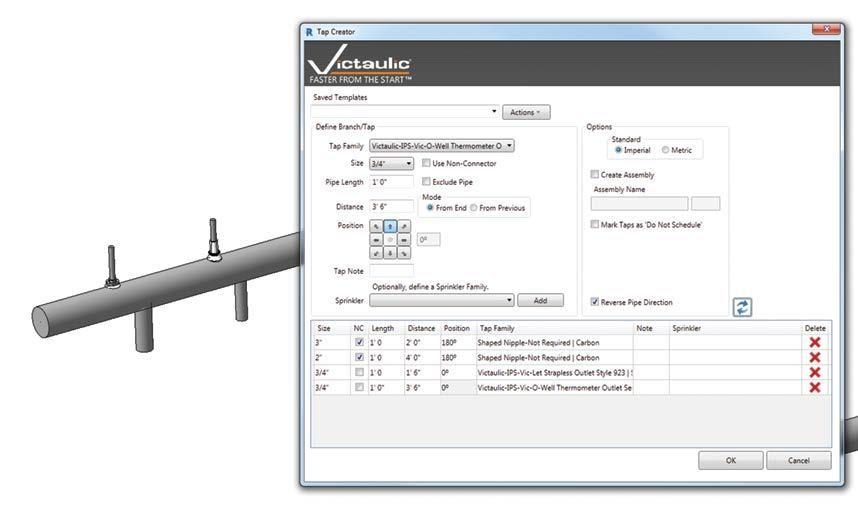The height and width of the screenshot is (519, 858).
Task: Close the Tap Creator dialog
Action: (x=826, y=29)
